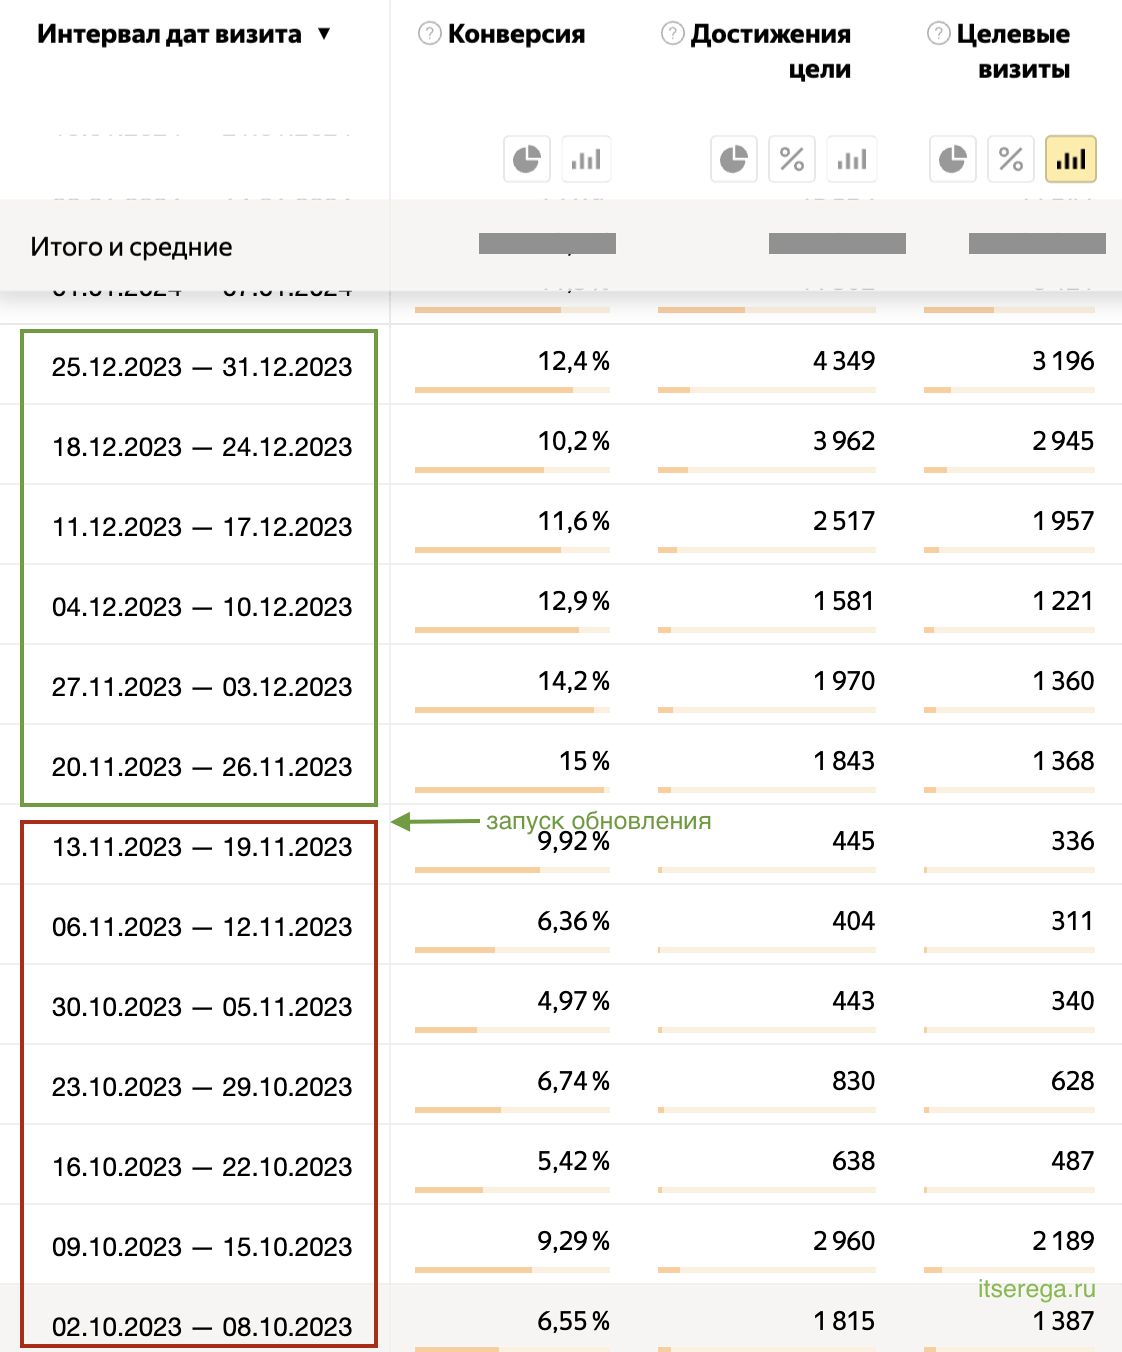This screenshot has height=1352, width=1122.
Task: Toggle percent view under Достижения цели
Action: click(792, 159)
